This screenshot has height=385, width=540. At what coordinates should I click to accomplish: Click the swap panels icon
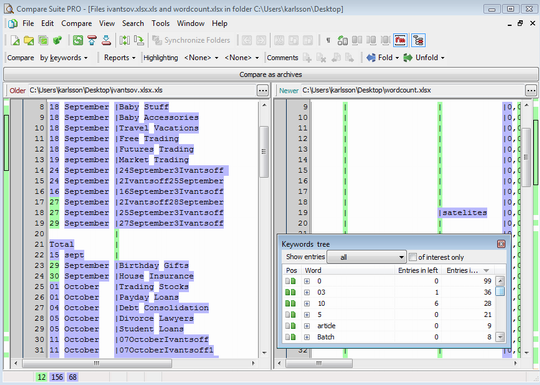[124, 40]
